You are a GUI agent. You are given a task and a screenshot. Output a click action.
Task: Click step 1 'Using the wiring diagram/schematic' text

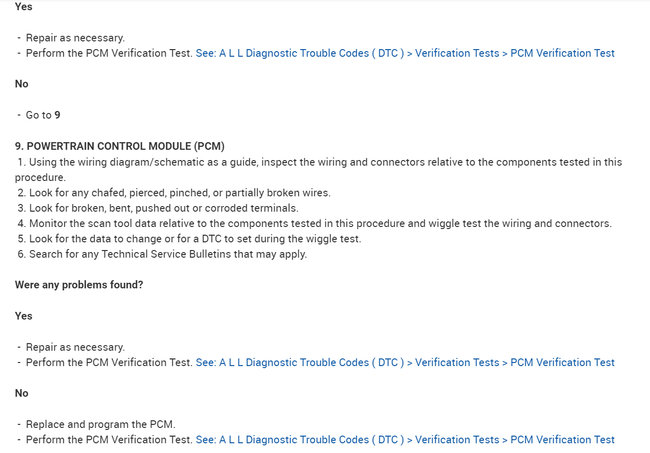coord(320,162)
